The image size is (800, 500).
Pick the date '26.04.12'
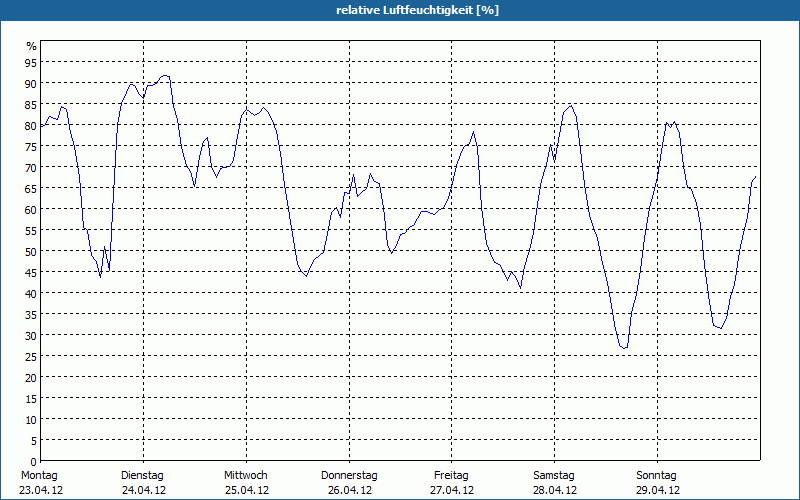pyautogui.click(x=349, y=490)
